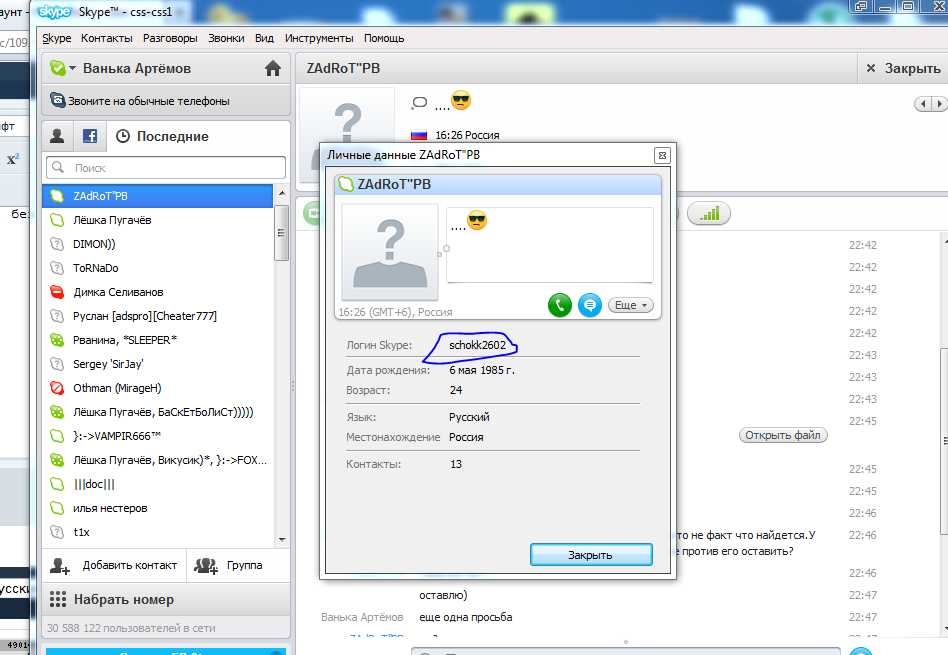Select ZAdRoT"PB in the contact list
This screenshot has width=948, height=655.
[x=158, y=196]
